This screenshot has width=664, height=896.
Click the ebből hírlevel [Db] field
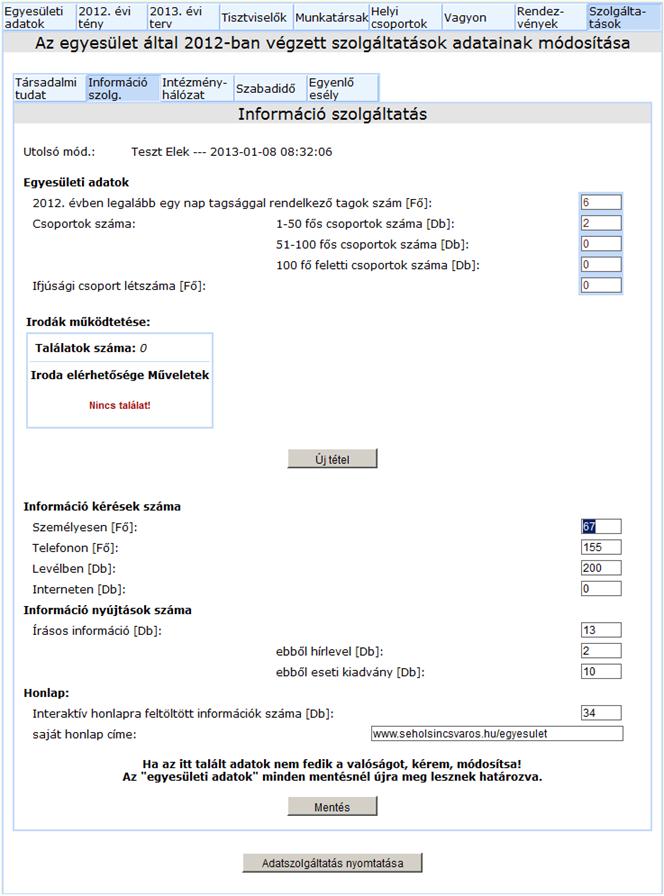pos(601,651)
